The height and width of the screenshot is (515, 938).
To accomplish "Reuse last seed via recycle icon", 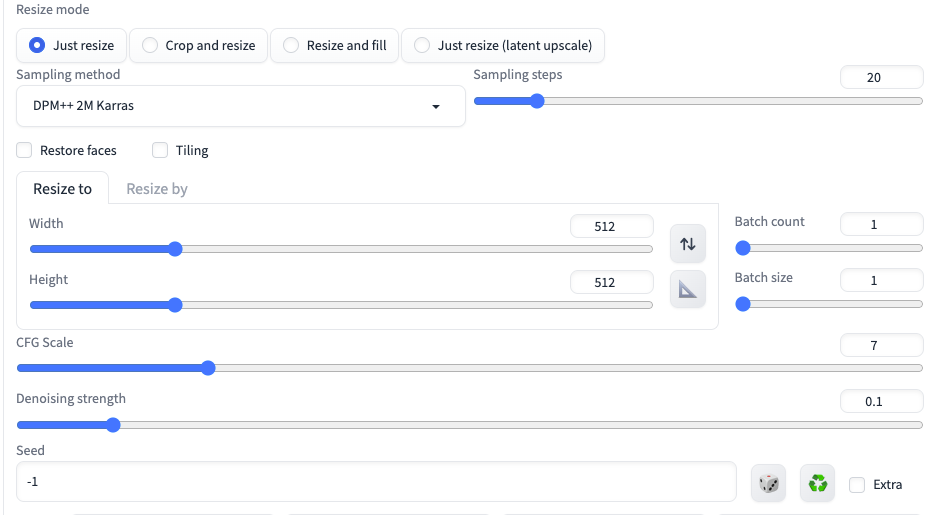I will click(x=817, y=483).
